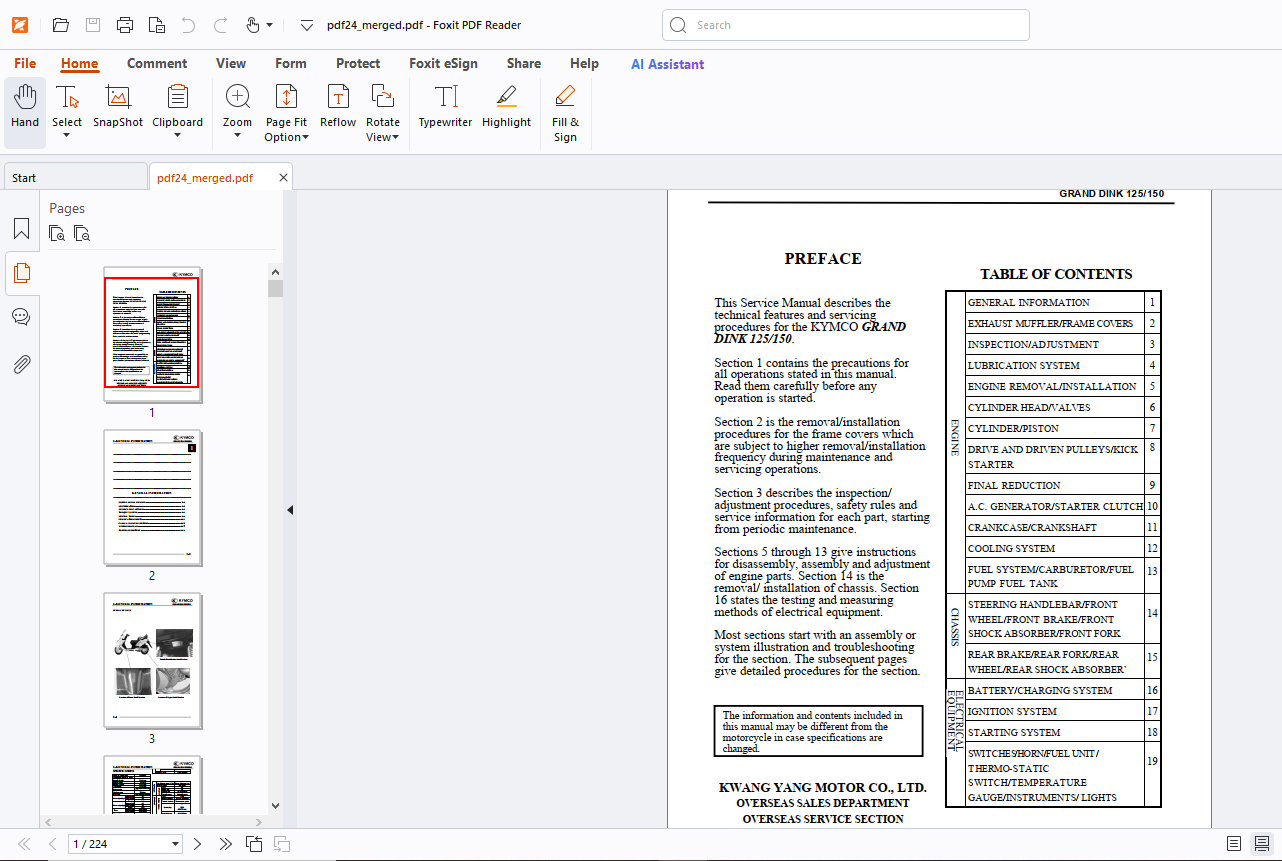Open the Comments side panel

pos(22,317)
